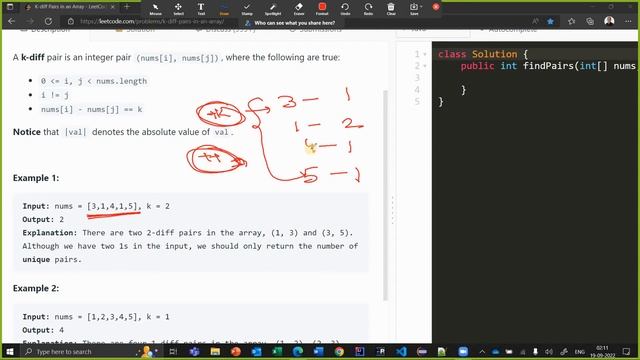Click the 'nums[i] - nums[j] == k' condition

click(x=91, y=109)
